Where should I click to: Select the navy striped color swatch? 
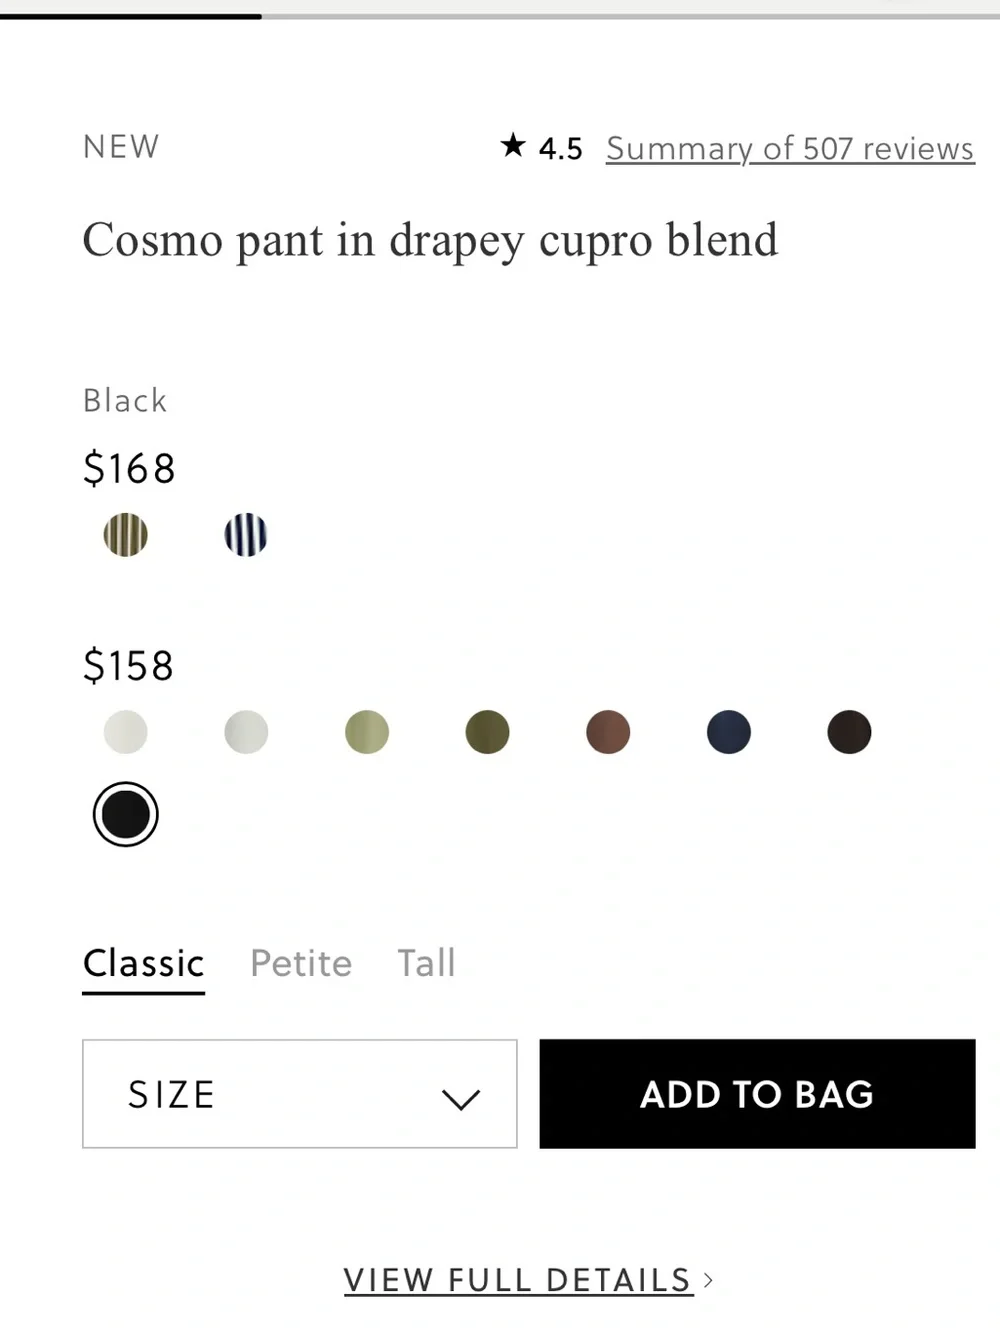click(x=246, y=535)
